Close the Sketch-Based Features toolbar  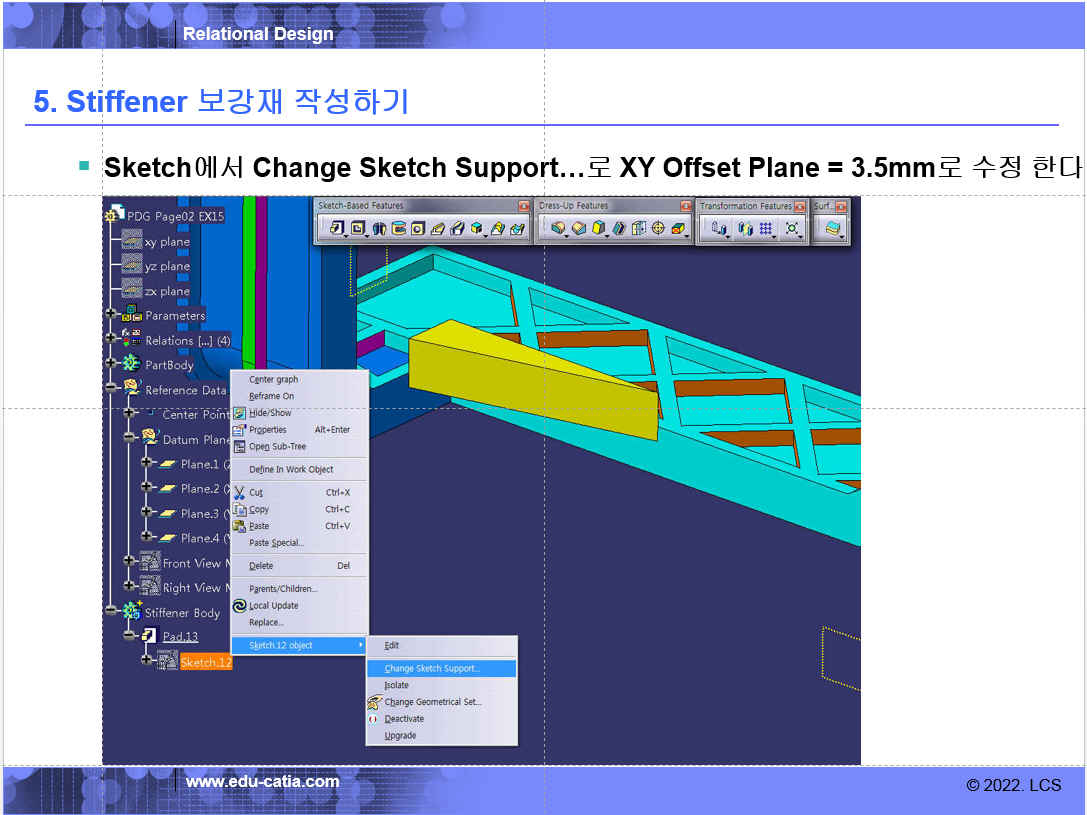click(x=523, y=206)
